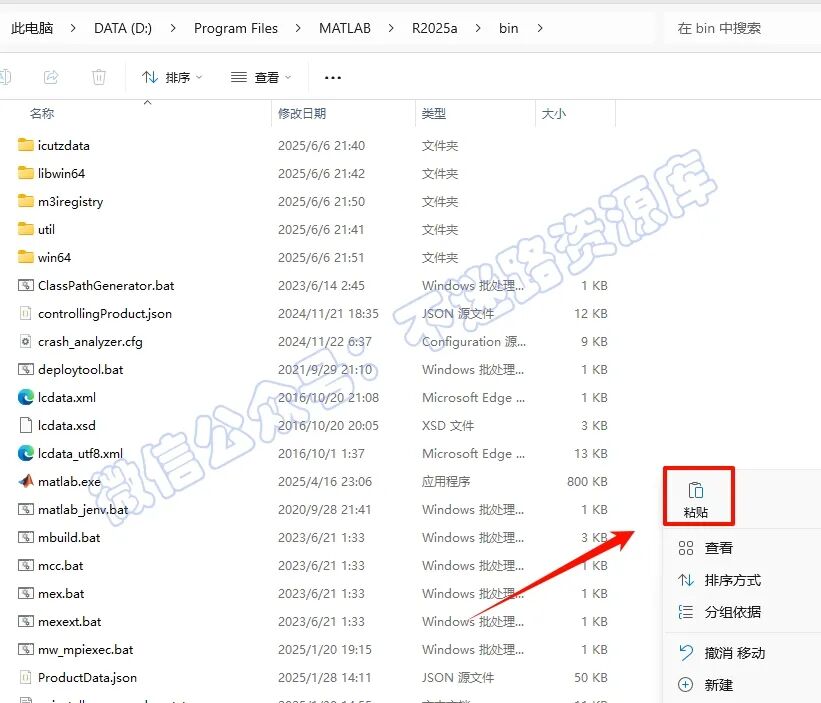This screenshot has width=821, height=703.
Task: Click the mbuild.bat file icon
Action: pos(26,537)
